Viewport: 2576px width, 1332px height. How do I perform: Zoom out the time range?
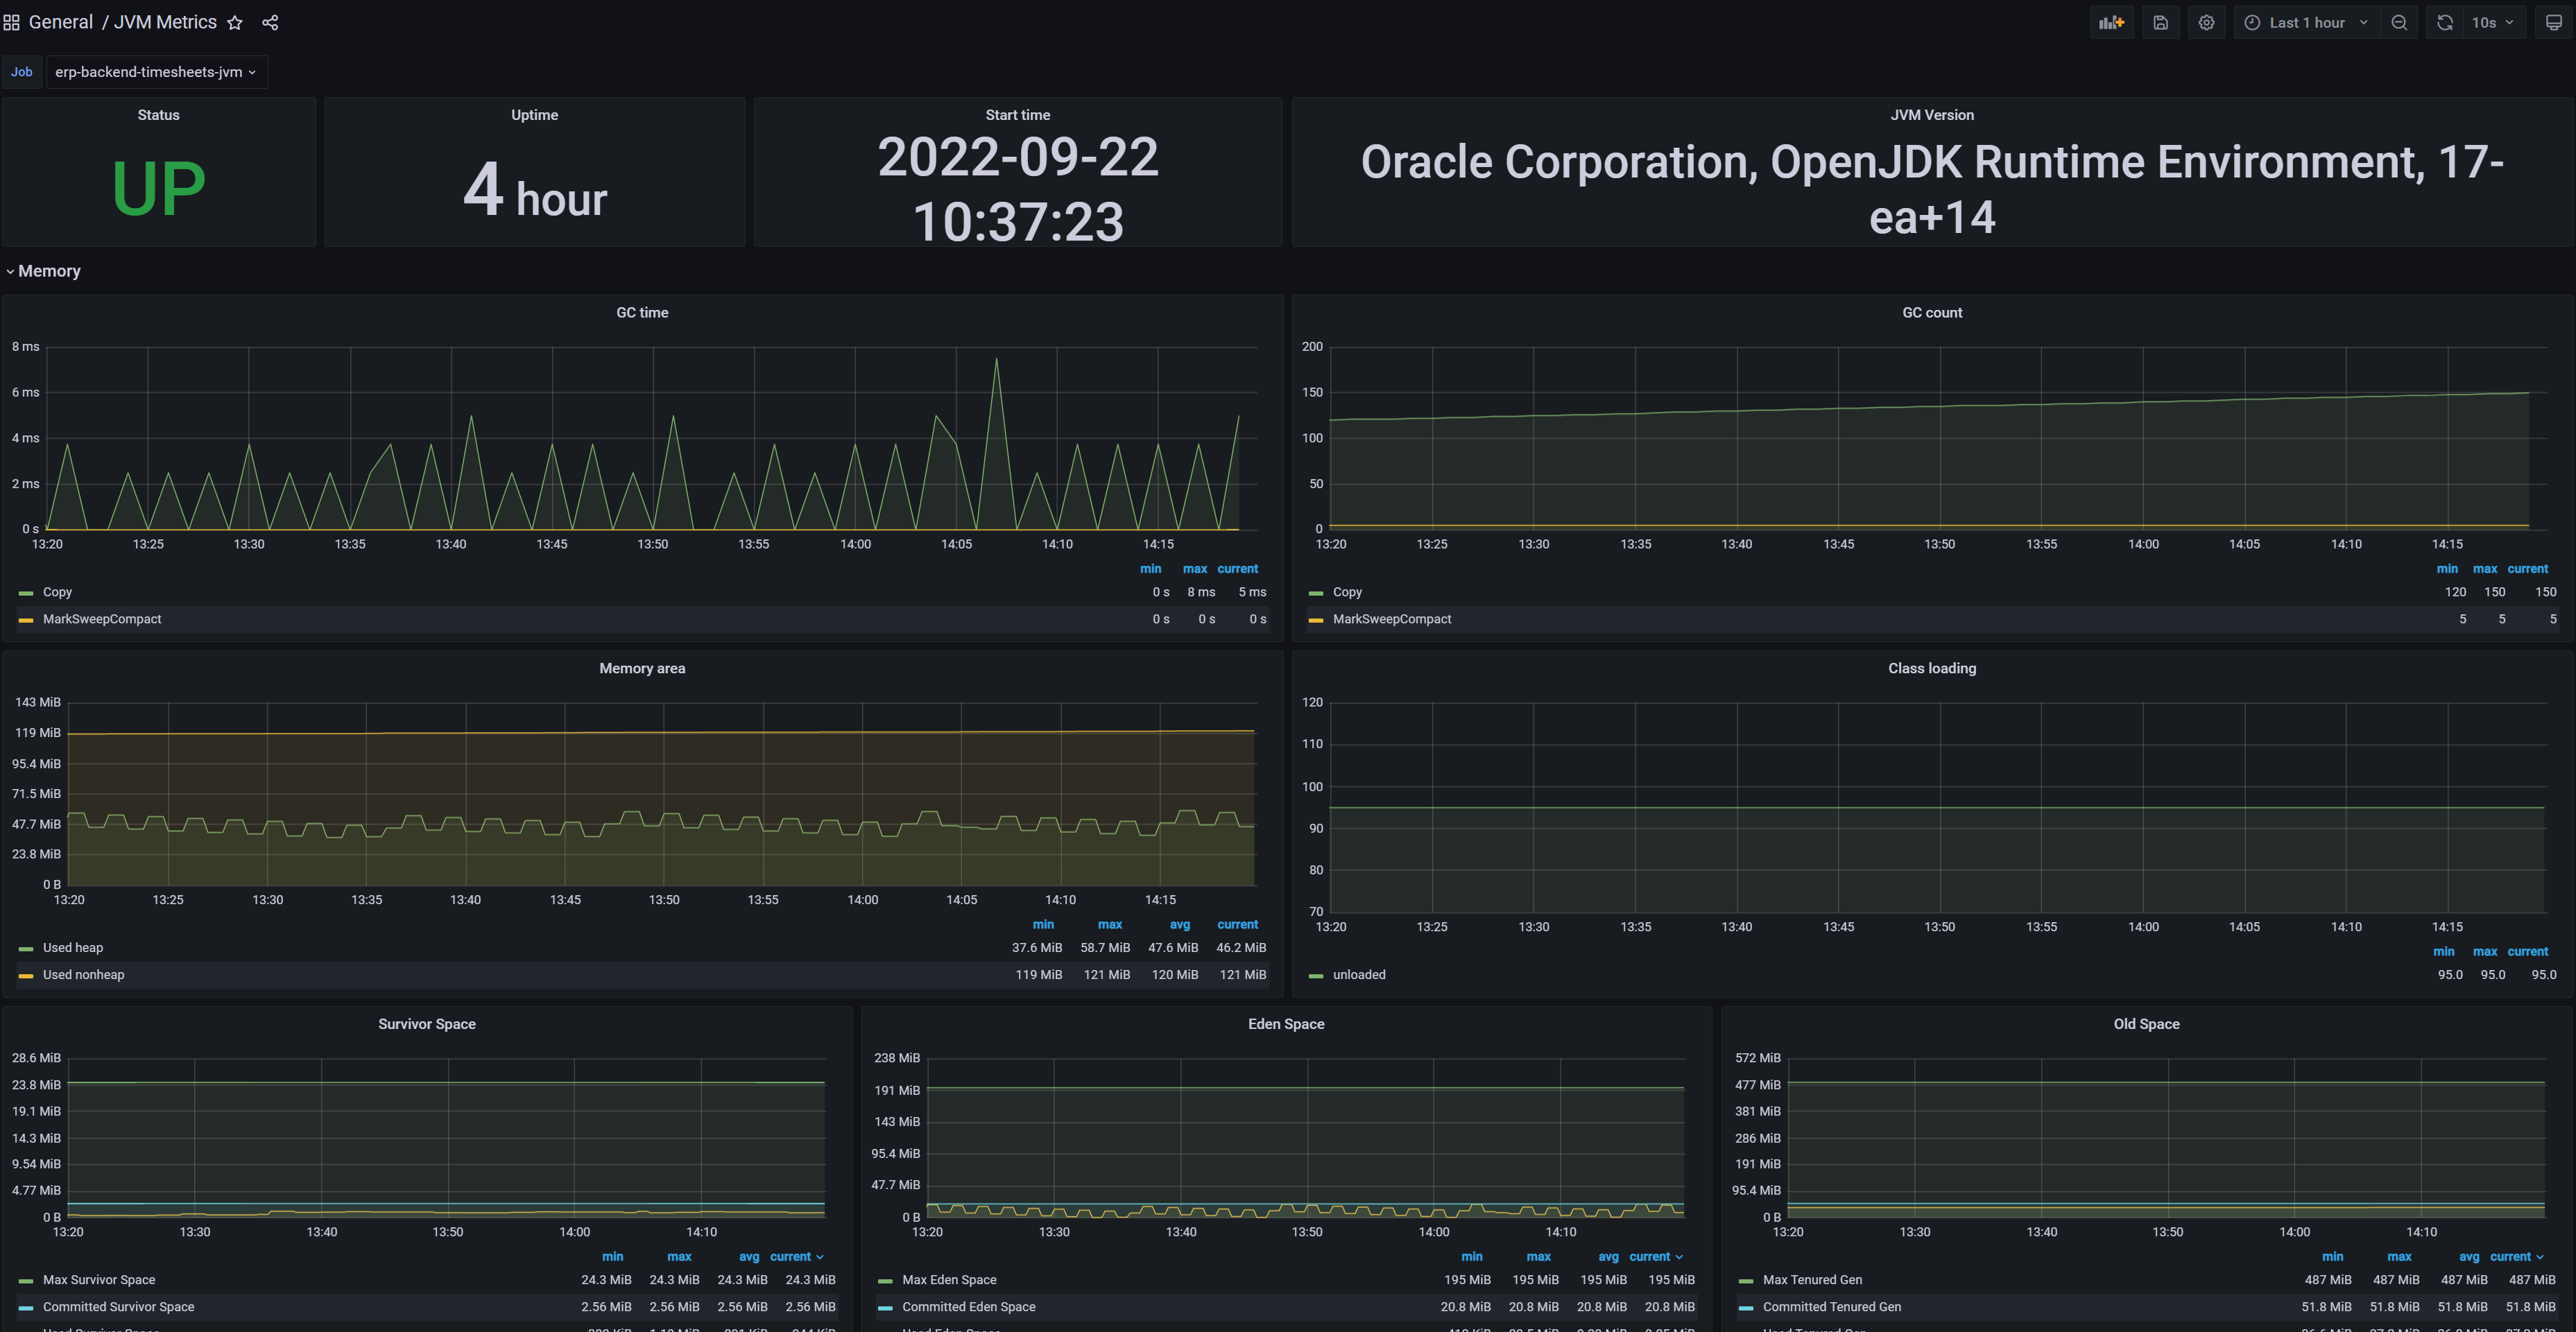tap(2399, 23)
